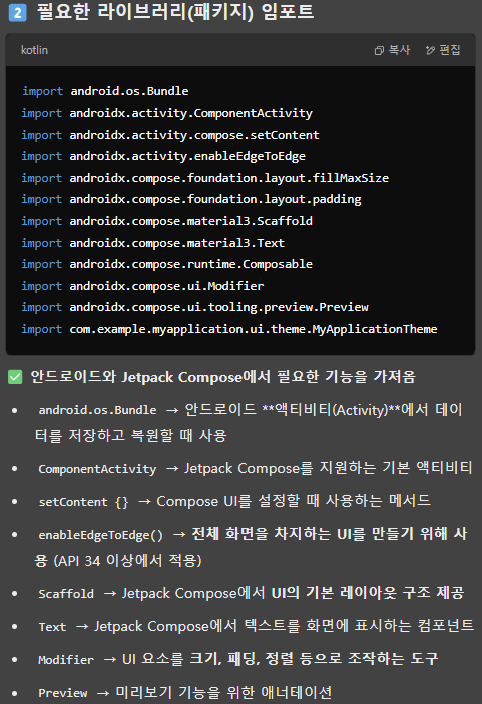Click the text Jetpack Compose를 지원하는 기본 액티비티
Screen dimensions: 482x704
click(328, 468)
